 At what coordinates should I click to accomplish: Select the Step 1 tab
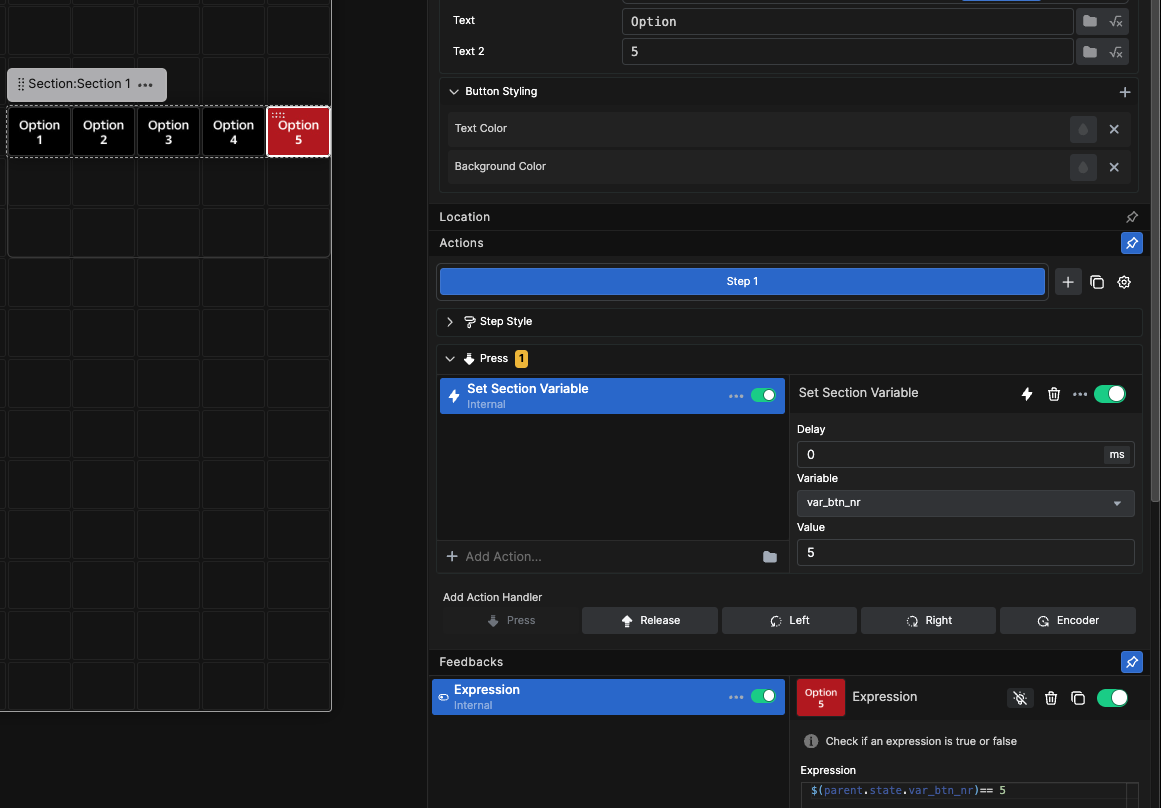point(742,281)
